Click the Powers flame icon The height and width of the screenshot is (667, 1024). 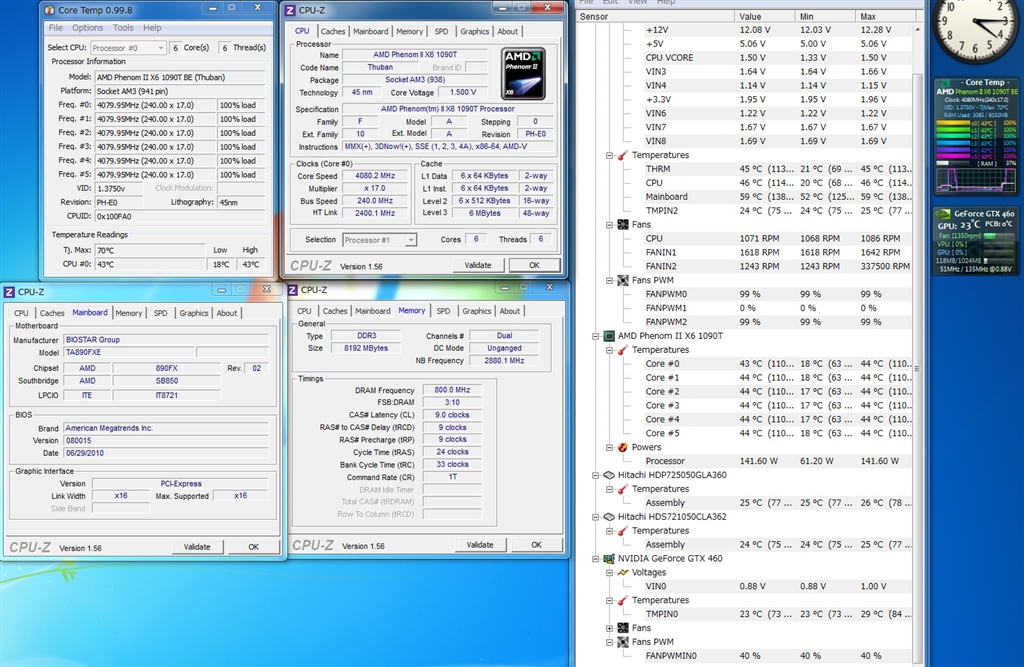[622, 447]
